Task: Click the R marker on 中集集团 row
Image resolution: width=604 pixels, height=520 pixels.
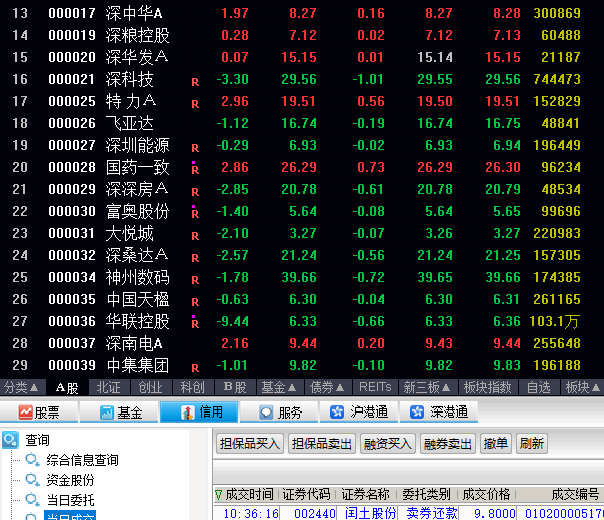Action: point(195,368)
